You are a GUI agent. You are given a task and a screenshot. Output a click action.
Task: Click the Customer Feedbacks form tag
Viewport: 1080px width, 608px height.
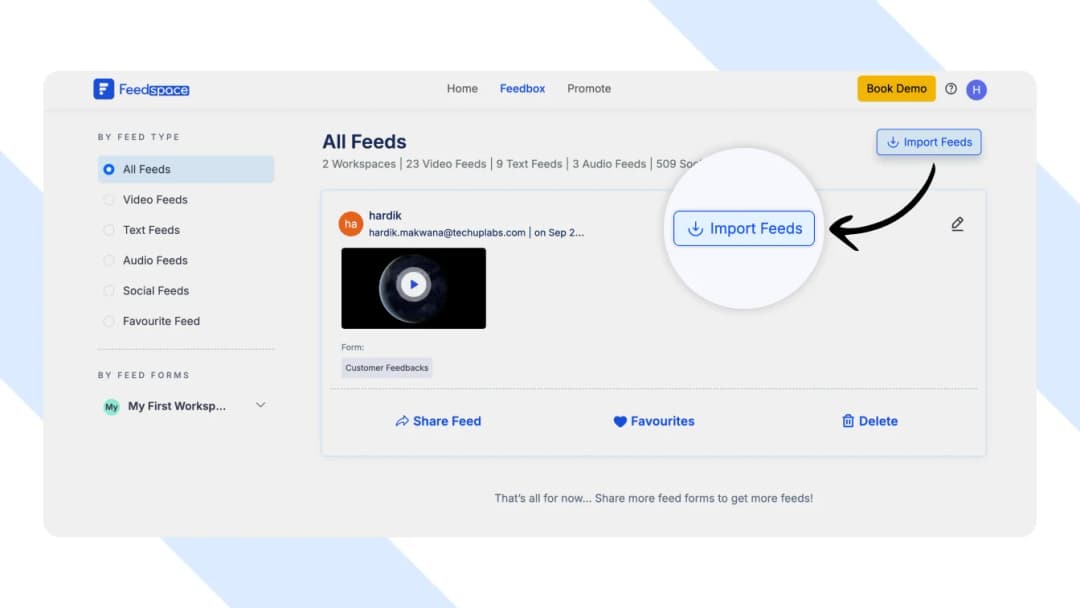click(x=386, y=367)
